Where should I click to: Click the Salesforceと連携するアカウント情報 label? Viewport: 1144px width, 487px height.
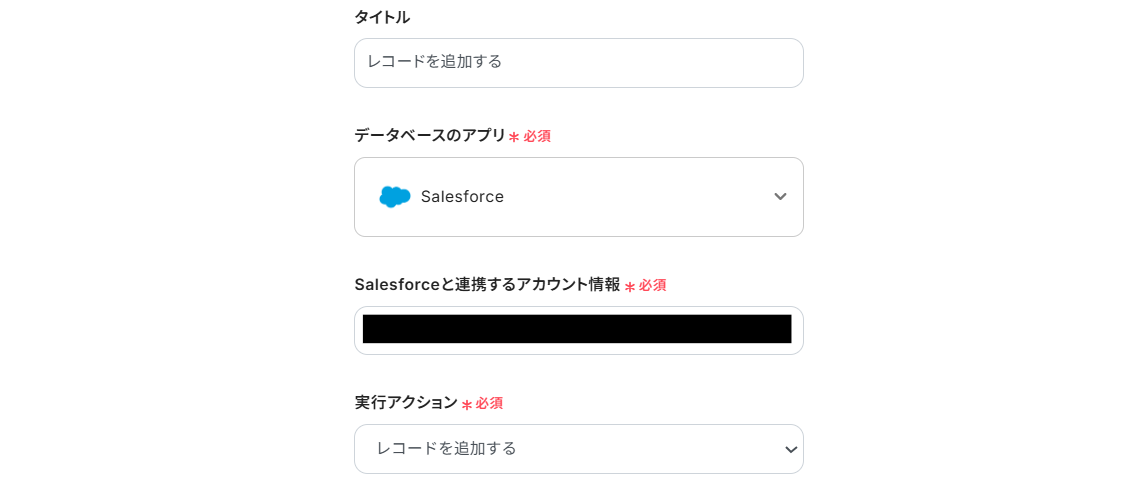487,285
